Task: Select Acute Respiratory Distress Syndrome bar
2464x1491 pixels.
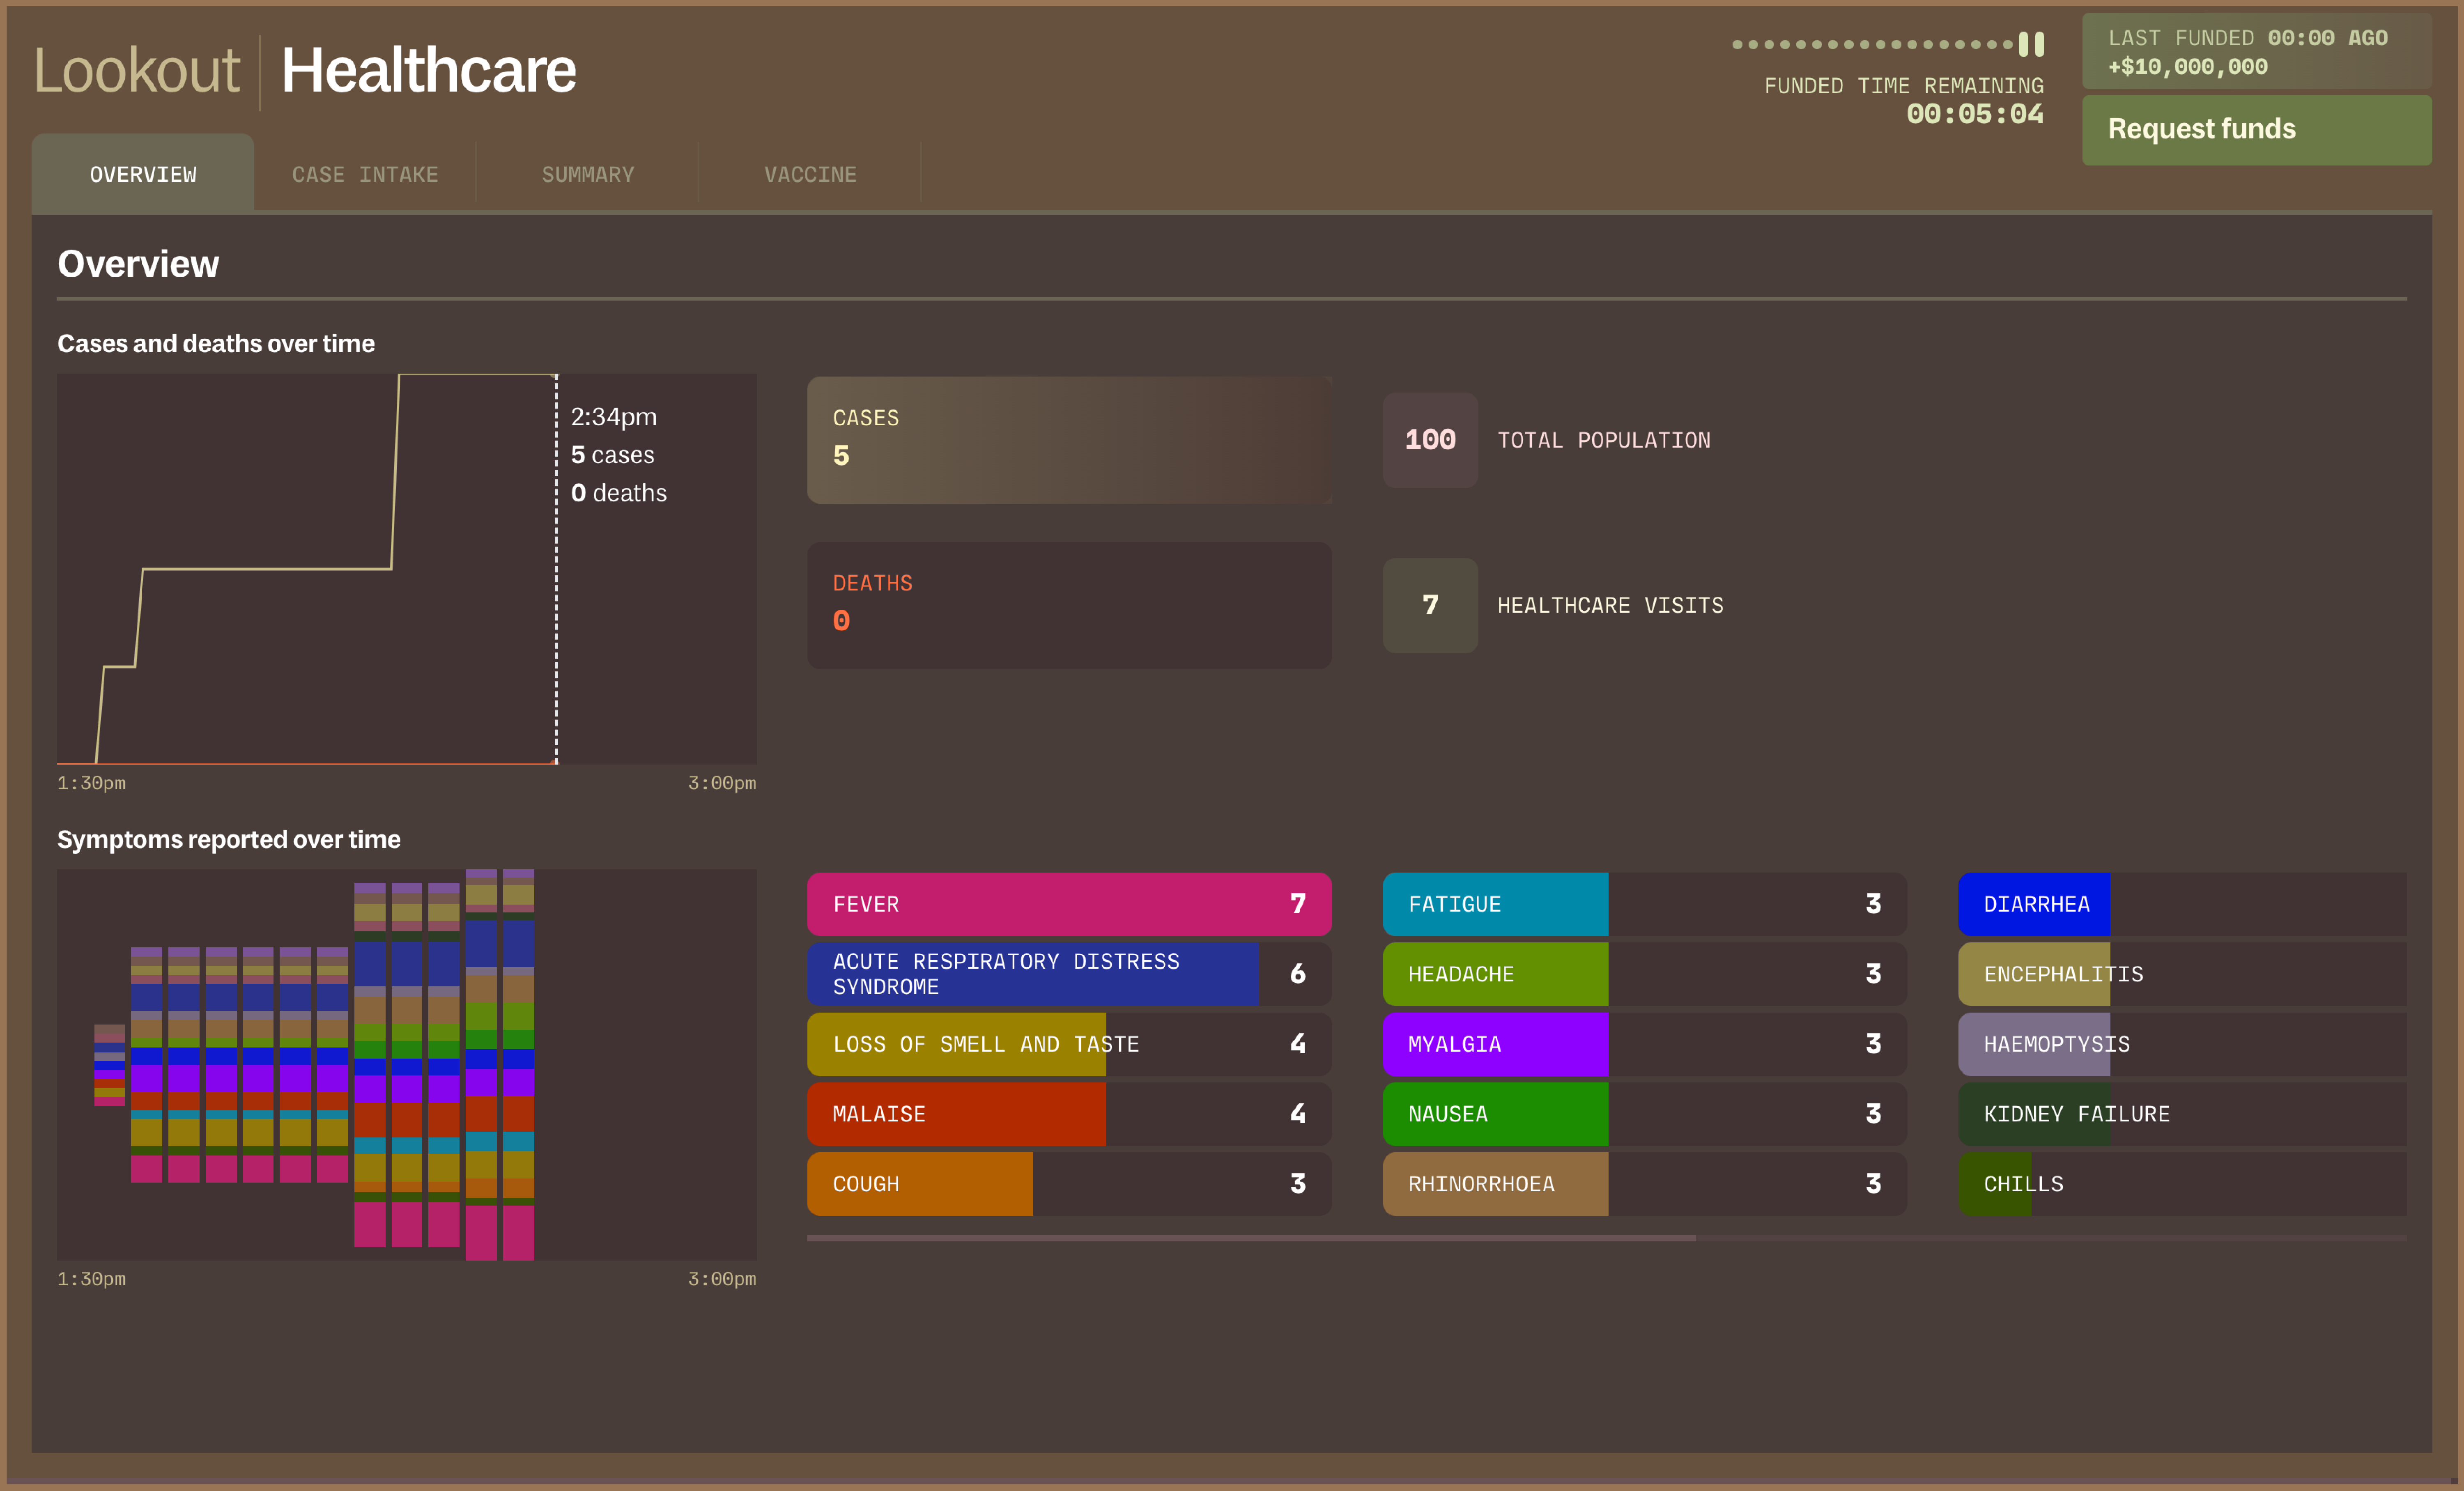Action: click(1069, 974)
